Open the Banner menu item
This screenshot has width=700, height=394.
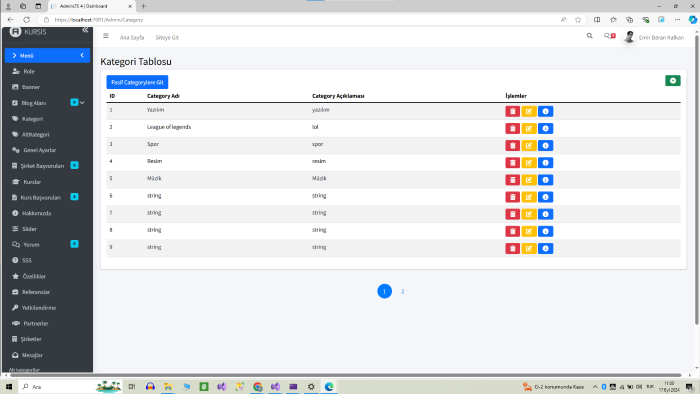(47, 87)
